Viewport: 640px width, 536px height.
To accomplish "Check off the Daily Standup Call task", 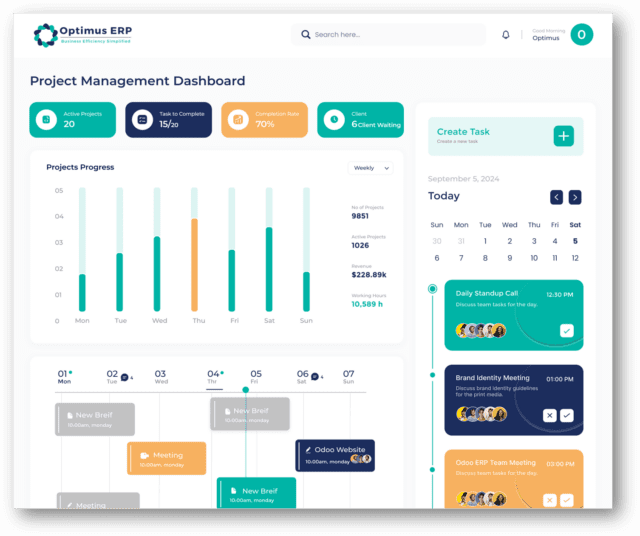I will coord(566,331).
